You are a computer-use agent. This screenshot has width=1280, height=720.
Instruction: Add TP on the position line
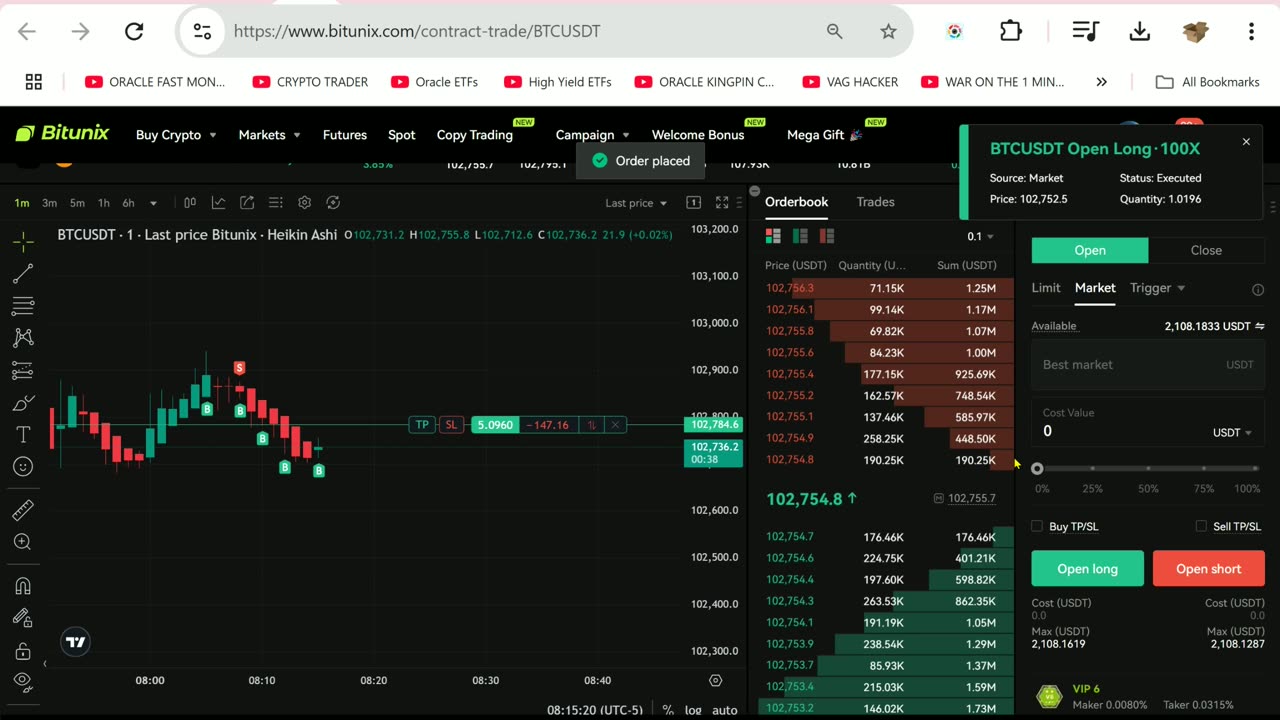tap(422, 425)
